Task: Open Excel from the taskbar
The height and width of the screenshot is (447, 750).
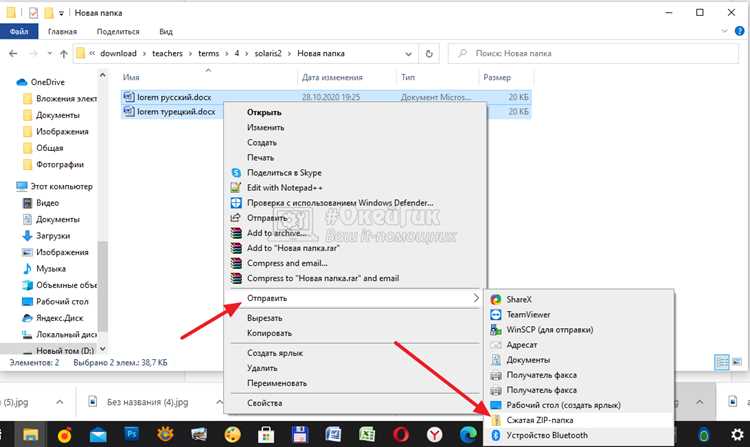Action: [367, 434]
